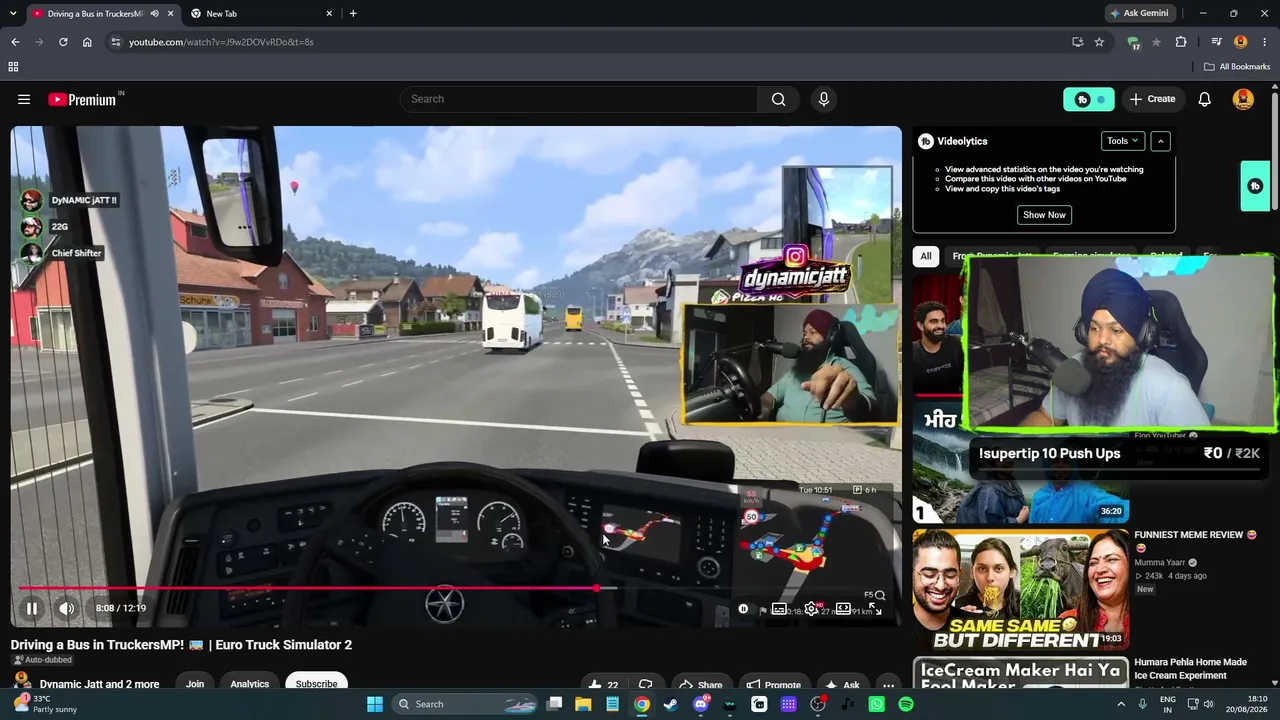Viewport: 1280px width, 720px height.
Task: Install app icon in address bar
Action: tap(1077, 42)
